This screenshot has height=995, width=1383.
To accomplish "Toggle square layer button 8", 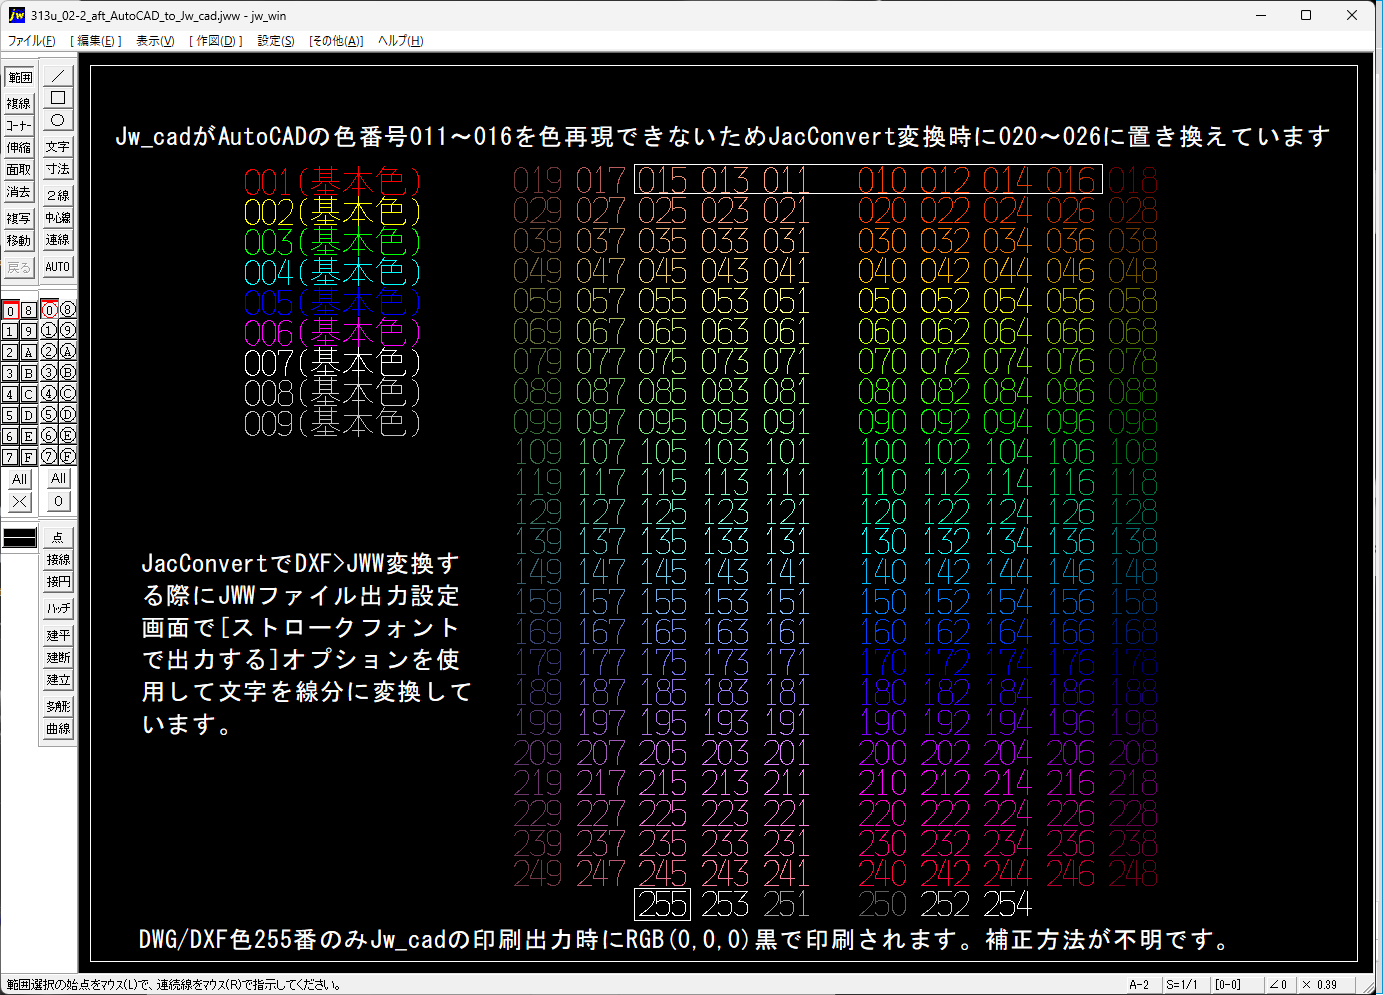I will point(29,310).
